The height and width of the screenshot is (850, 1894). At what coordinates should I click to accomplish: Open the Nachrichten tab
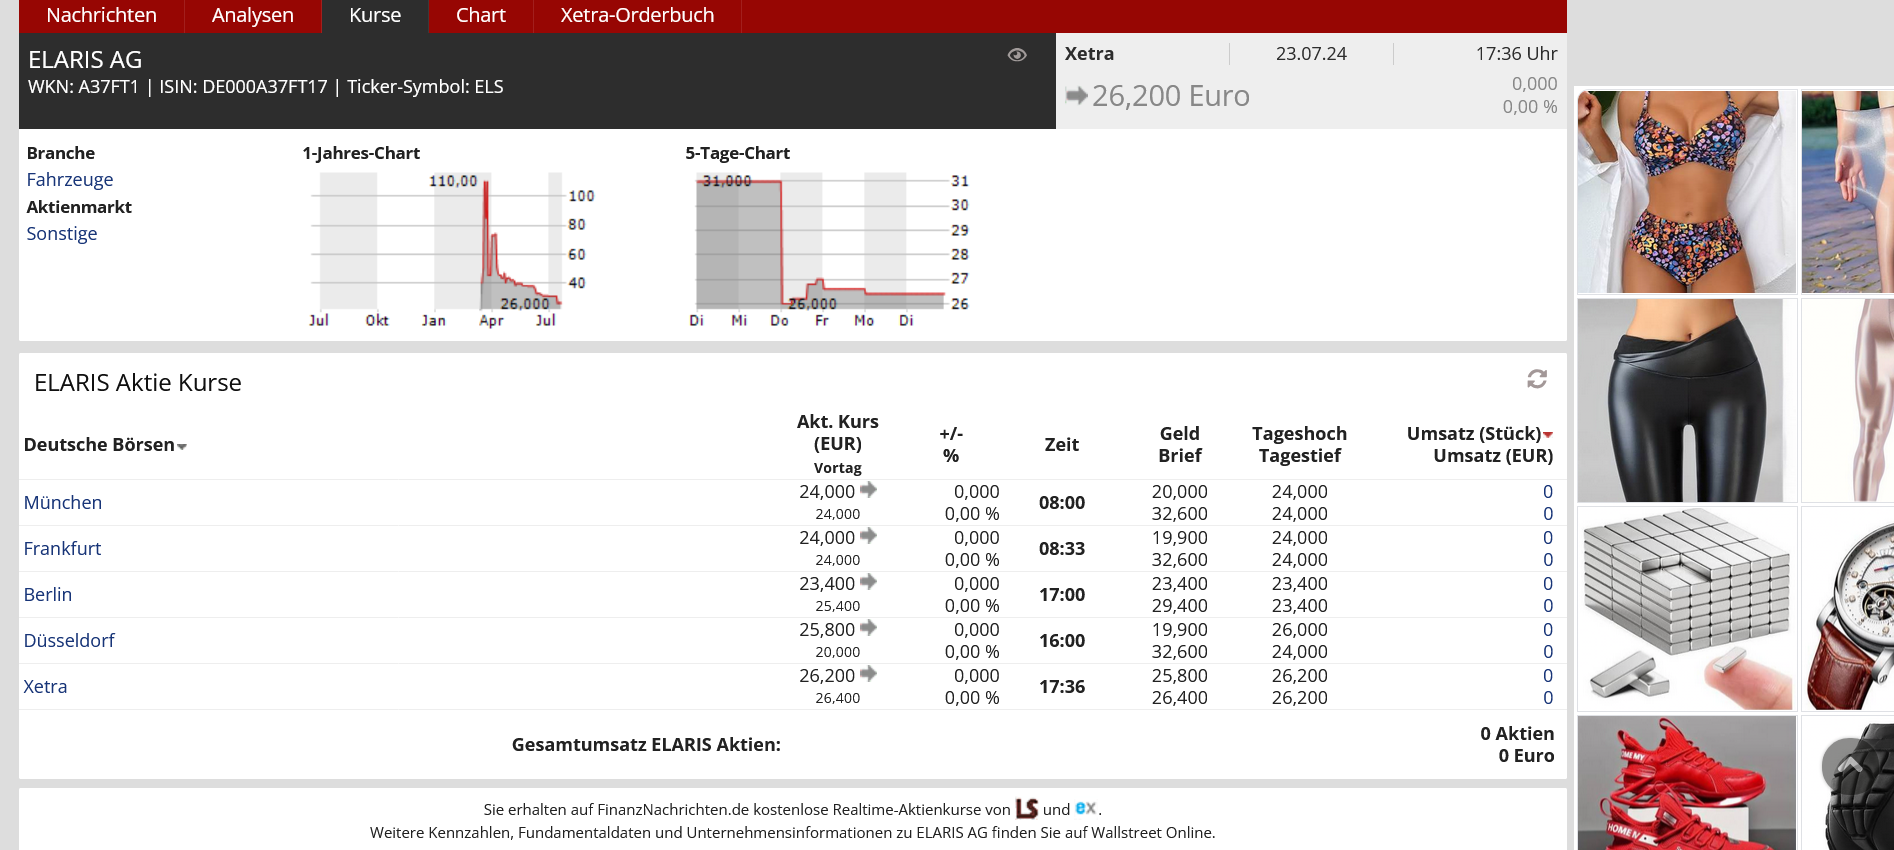[x=101, y=16]
